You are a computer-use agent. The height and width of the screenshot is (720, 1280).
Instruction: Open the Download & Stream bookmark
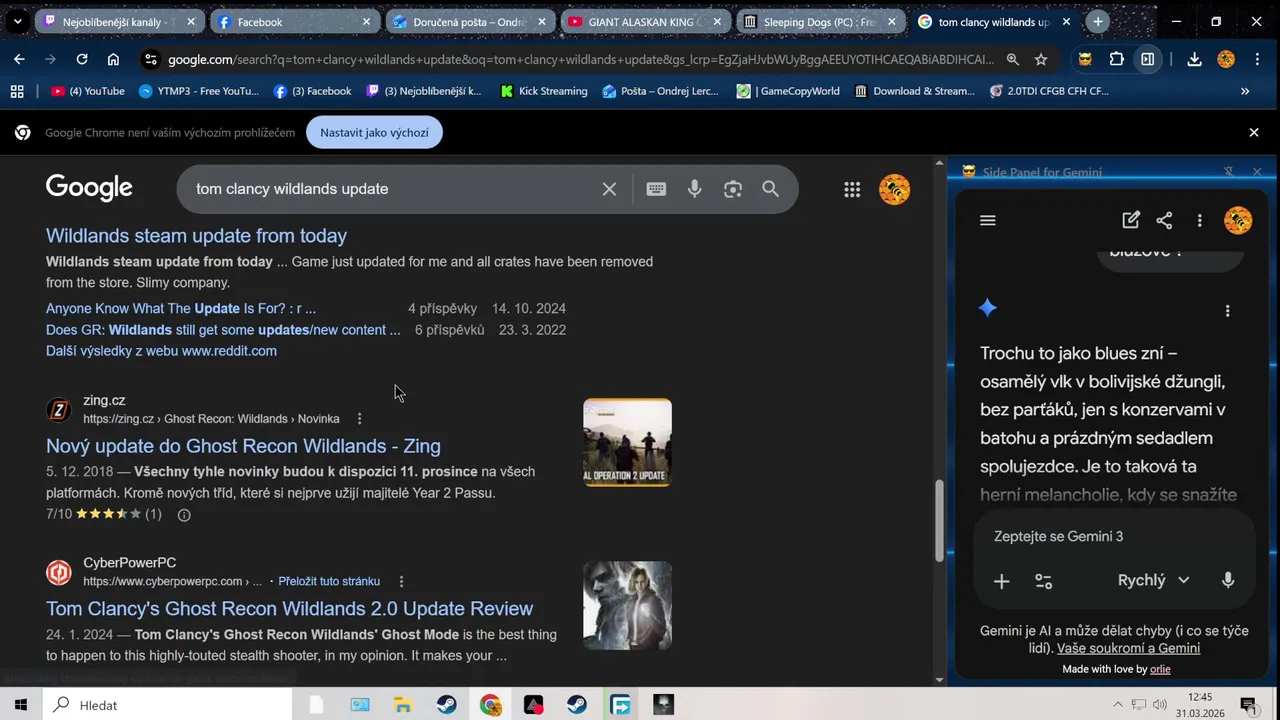click(915, 91)
